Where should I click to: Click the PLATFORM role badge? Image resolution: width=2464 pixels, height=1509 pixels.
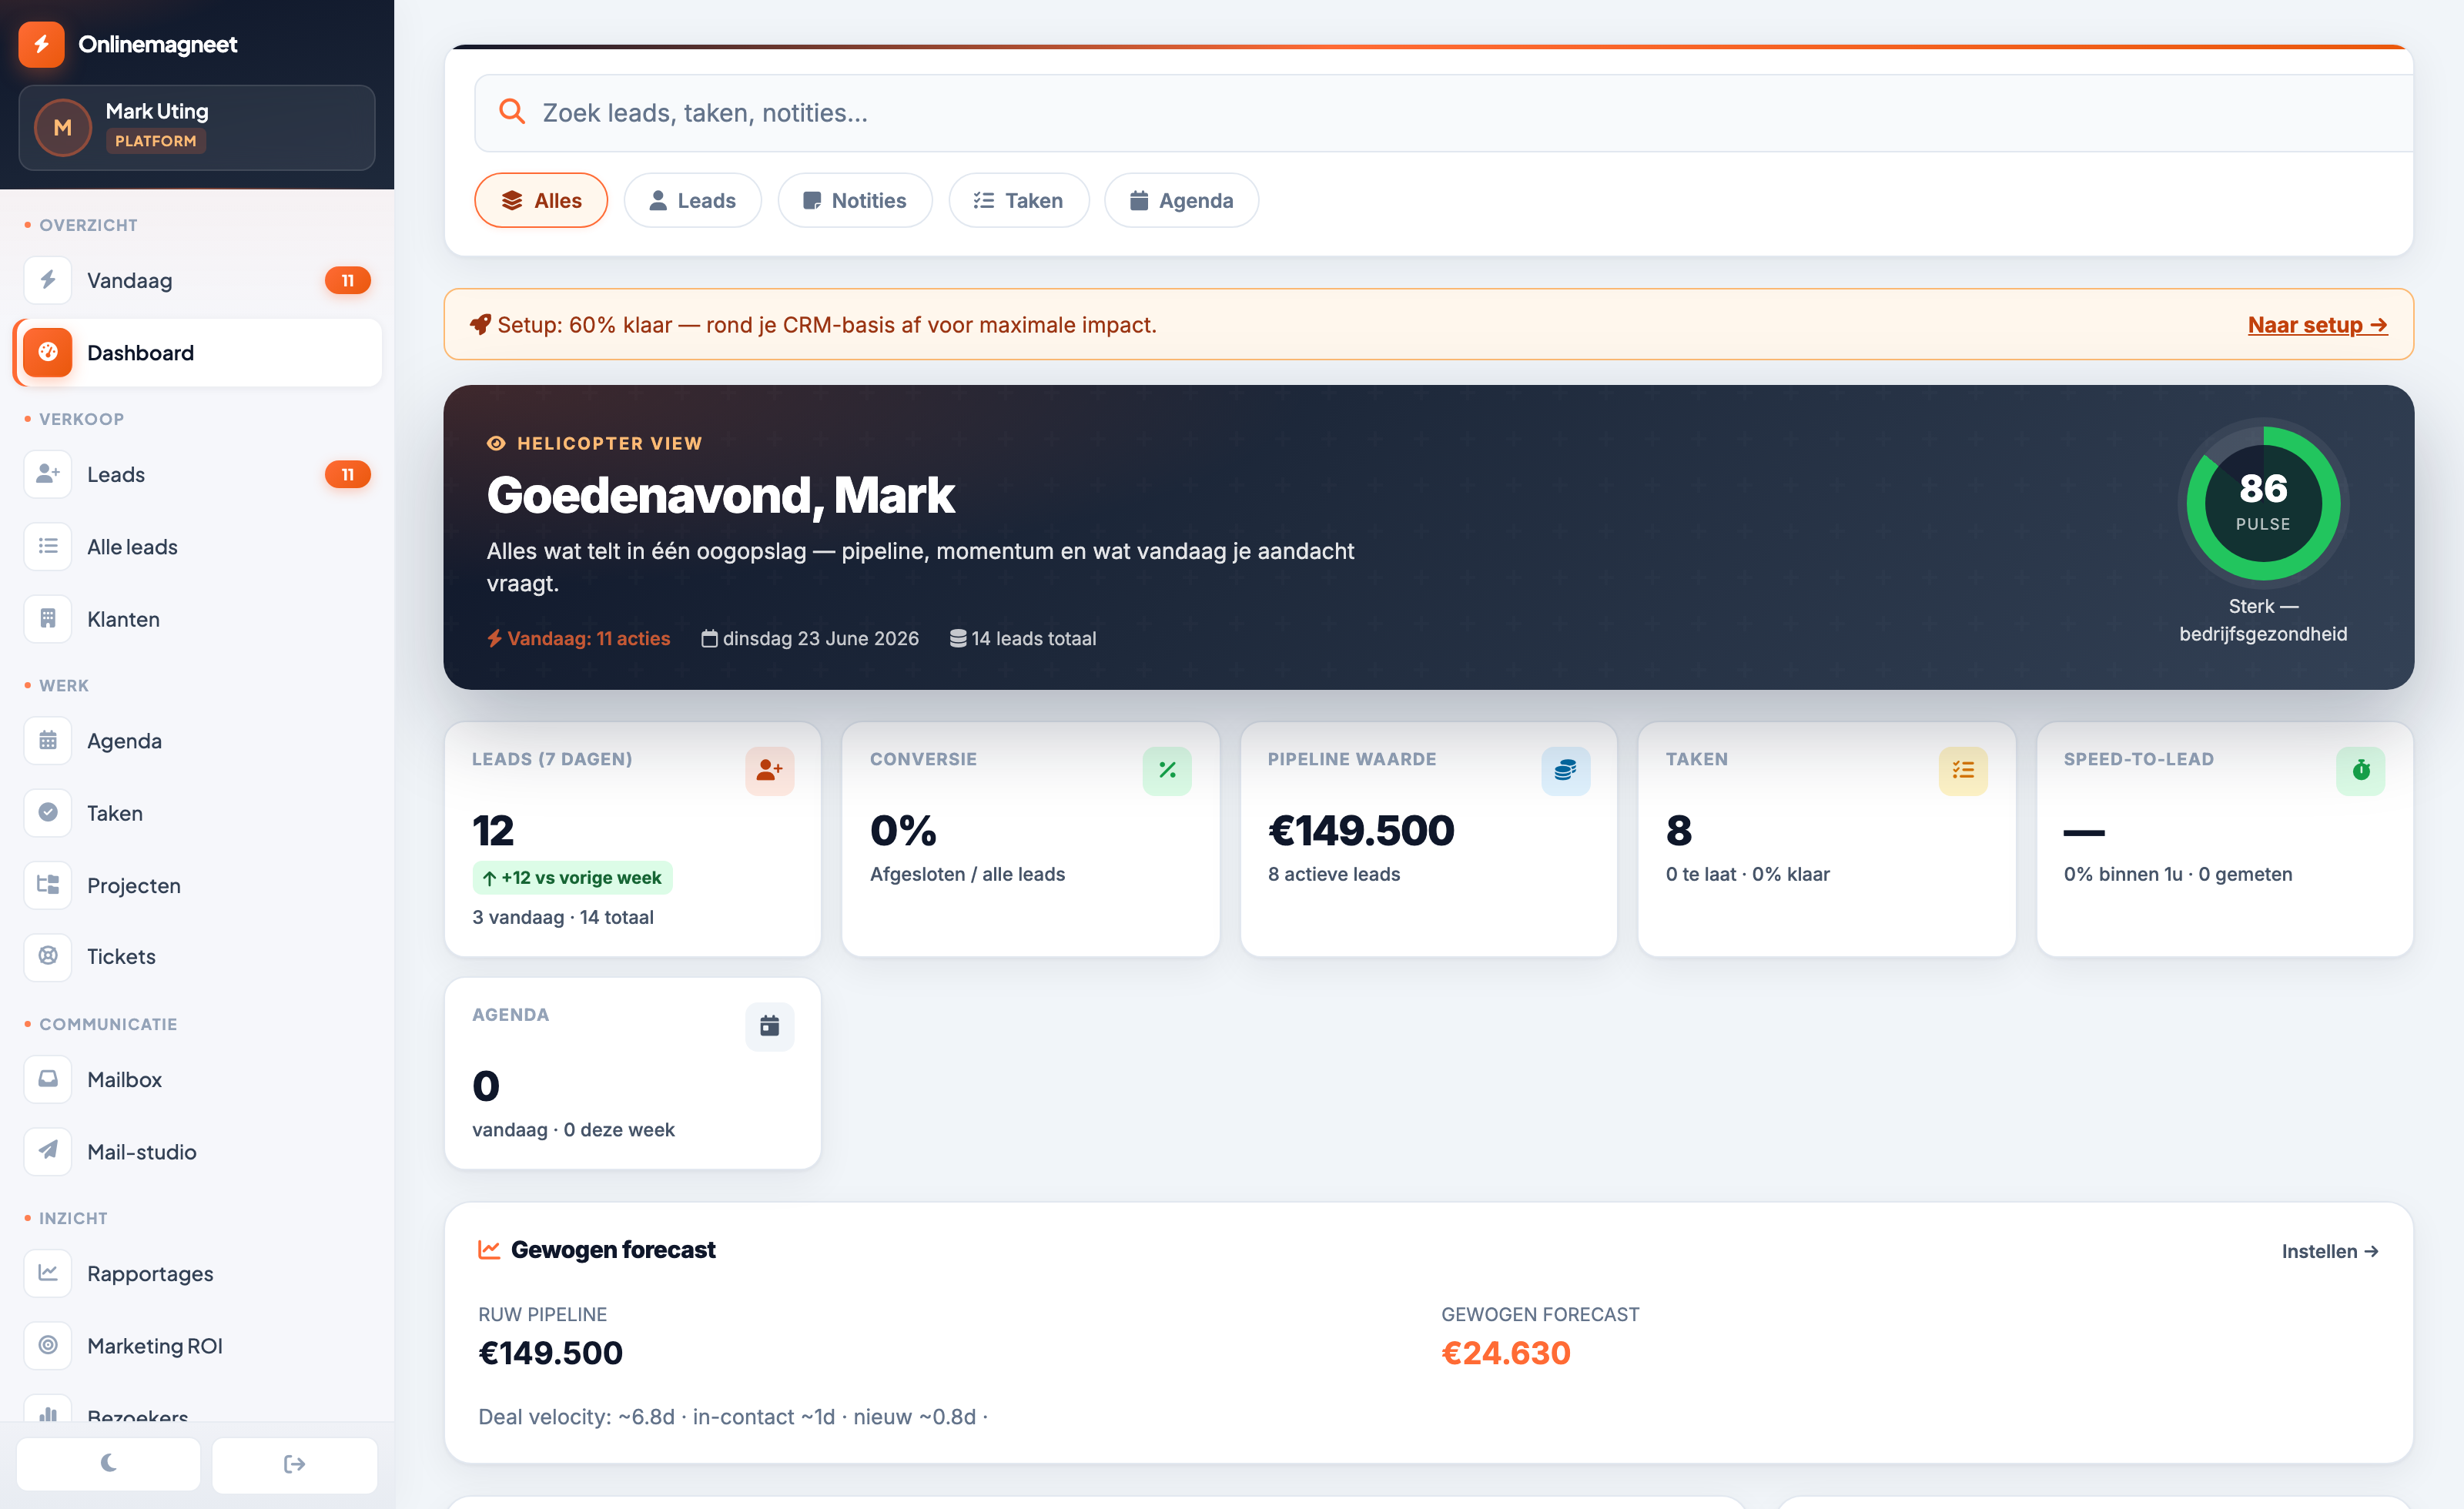(x=155, y=141)
